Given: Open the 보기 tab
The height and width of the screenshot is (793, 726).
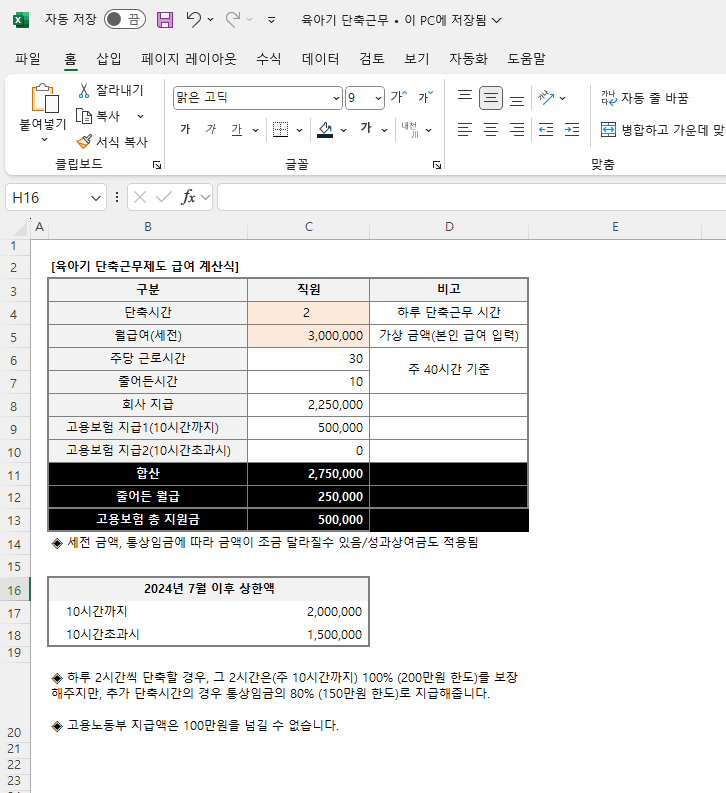Looking at the screenshot, I should 417,59.
